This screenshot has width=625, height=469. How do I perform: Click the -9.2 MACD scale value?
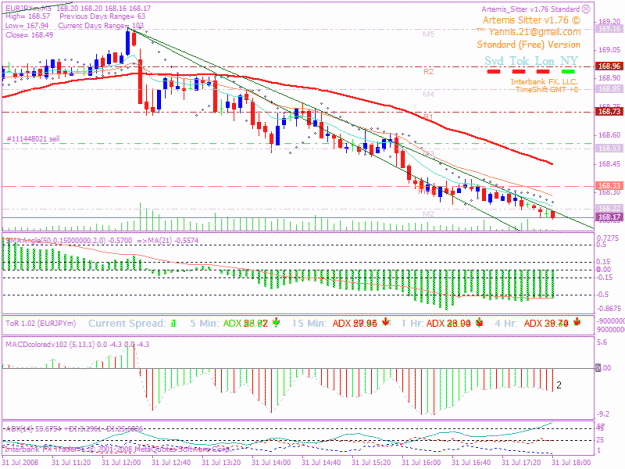pyautogui.click(x=603, y=415)
